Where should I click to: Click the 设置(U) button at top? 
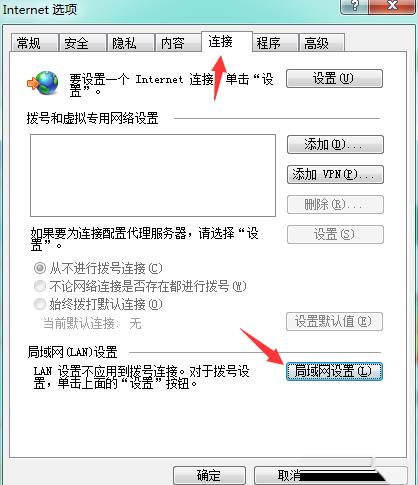[334, 79]
